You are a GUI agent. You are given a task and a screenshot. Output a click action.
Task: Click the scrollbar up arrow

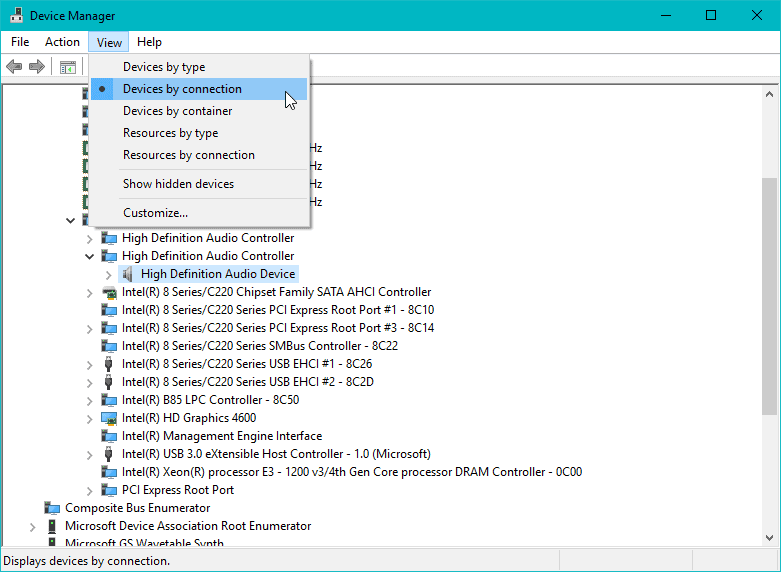point(769,94)
